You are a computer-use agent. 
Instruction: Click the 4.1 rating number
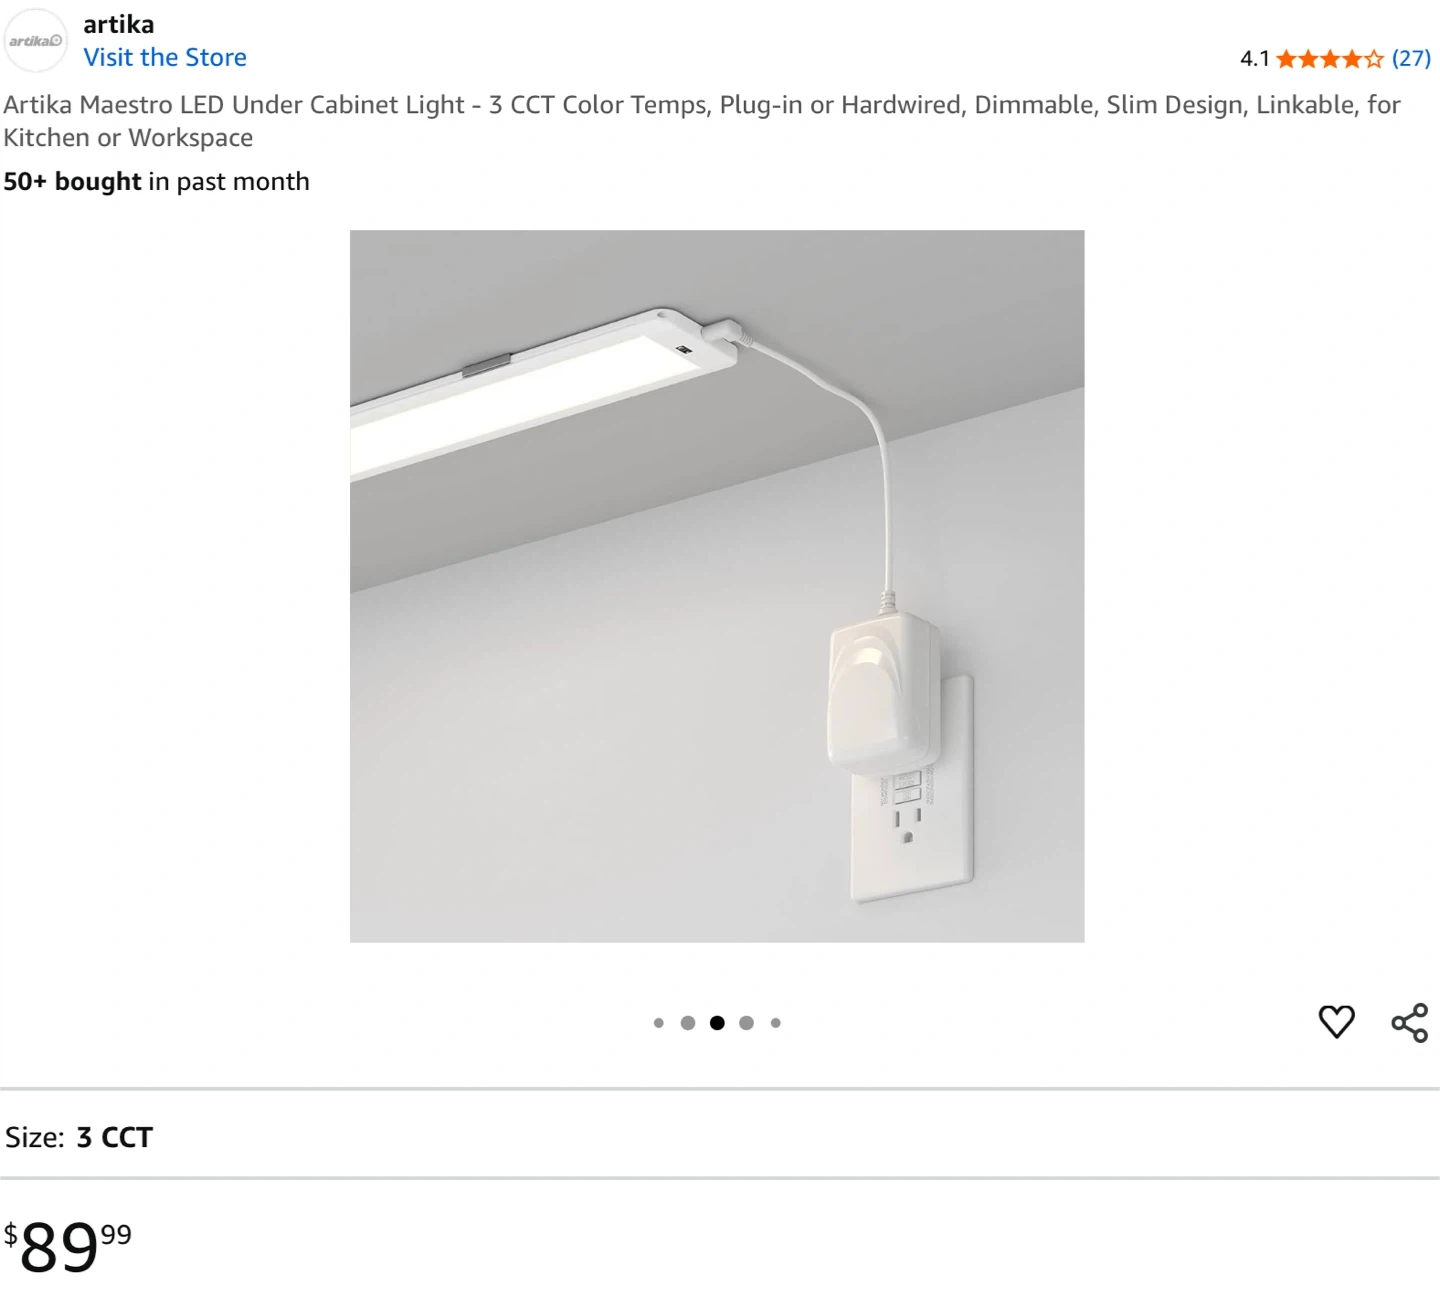click(1254, 59)
